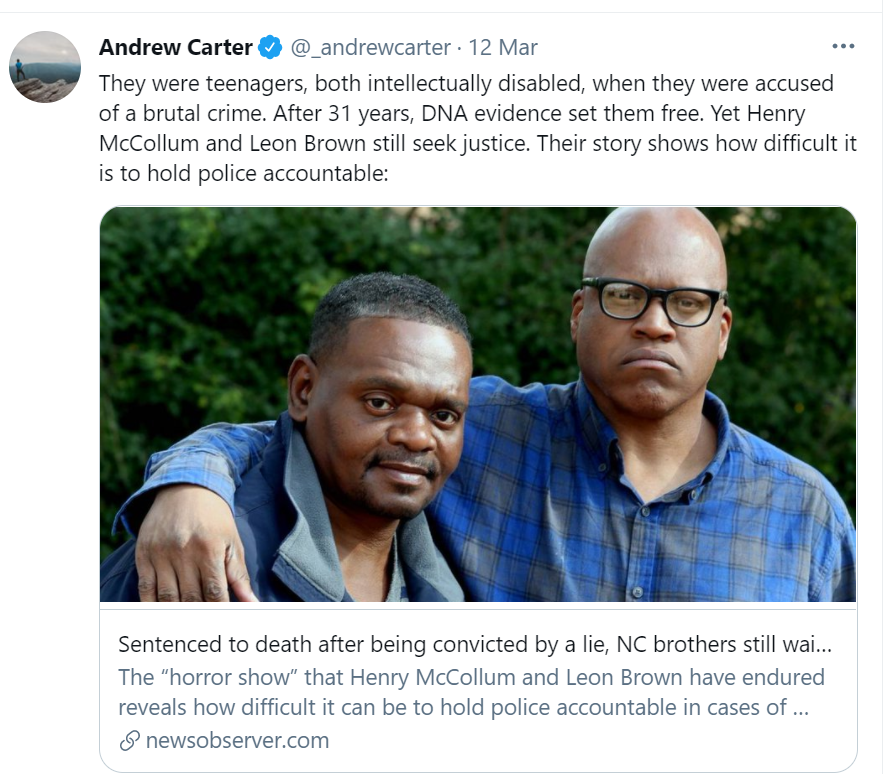Open Andrew Carter's profile avatar
Screen dimensions: 894x774
pyautogui.click(x=44, y=67)
